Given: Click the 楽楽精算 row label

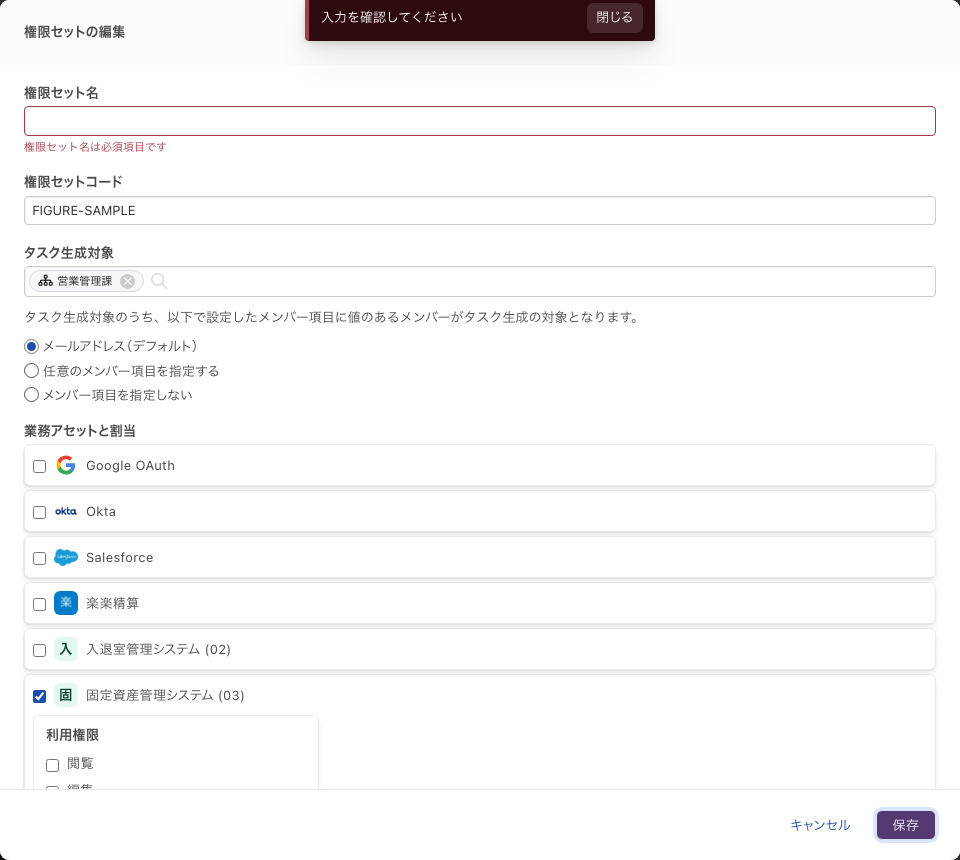Looking at the screenshot, I should [x=113, y=604].
